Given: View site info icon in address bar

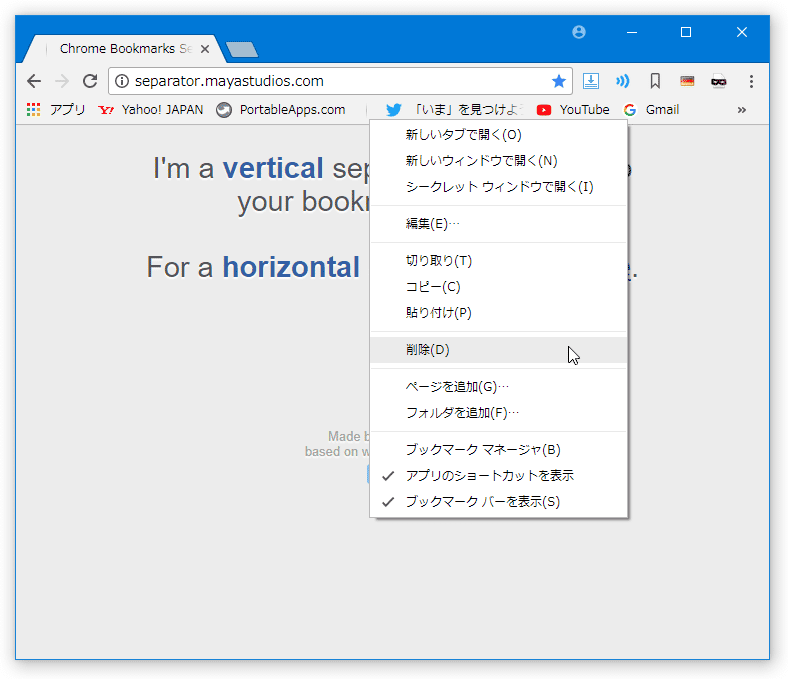Looking at the screenshot, I should [x=122, y=81].
